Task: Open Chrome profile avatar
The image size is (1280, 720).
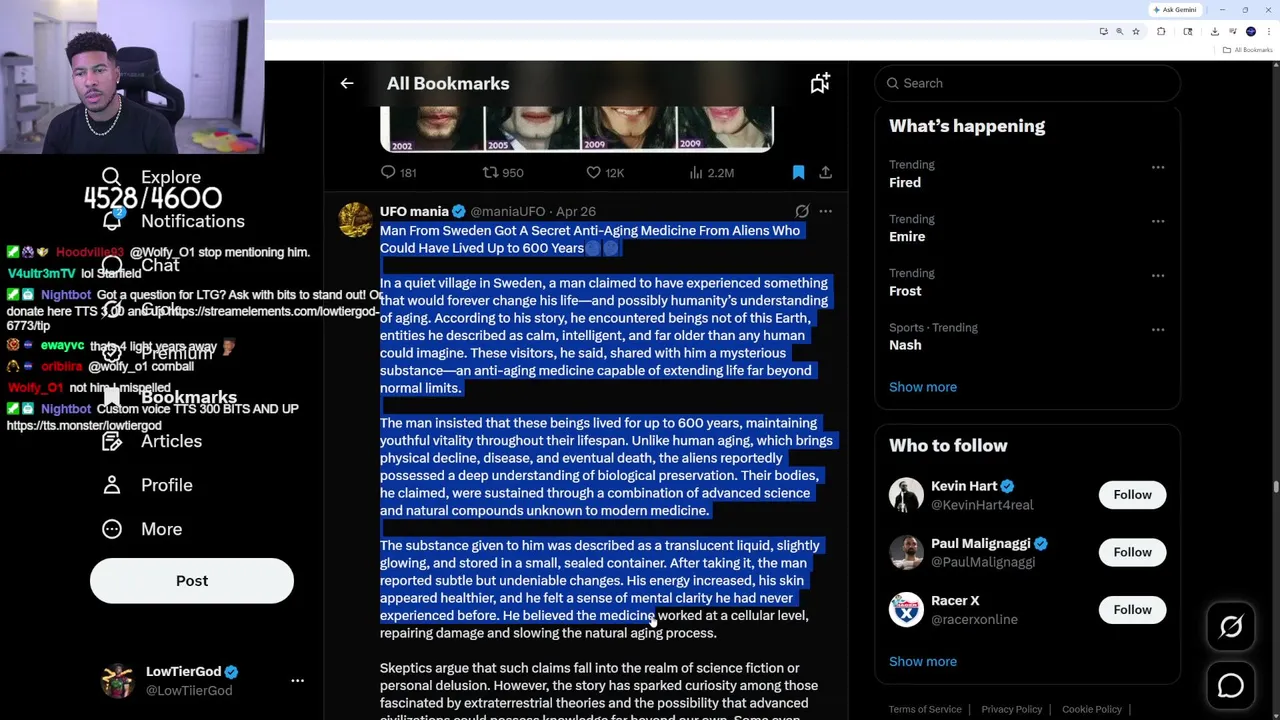Action: click(x=1250, y=32)
